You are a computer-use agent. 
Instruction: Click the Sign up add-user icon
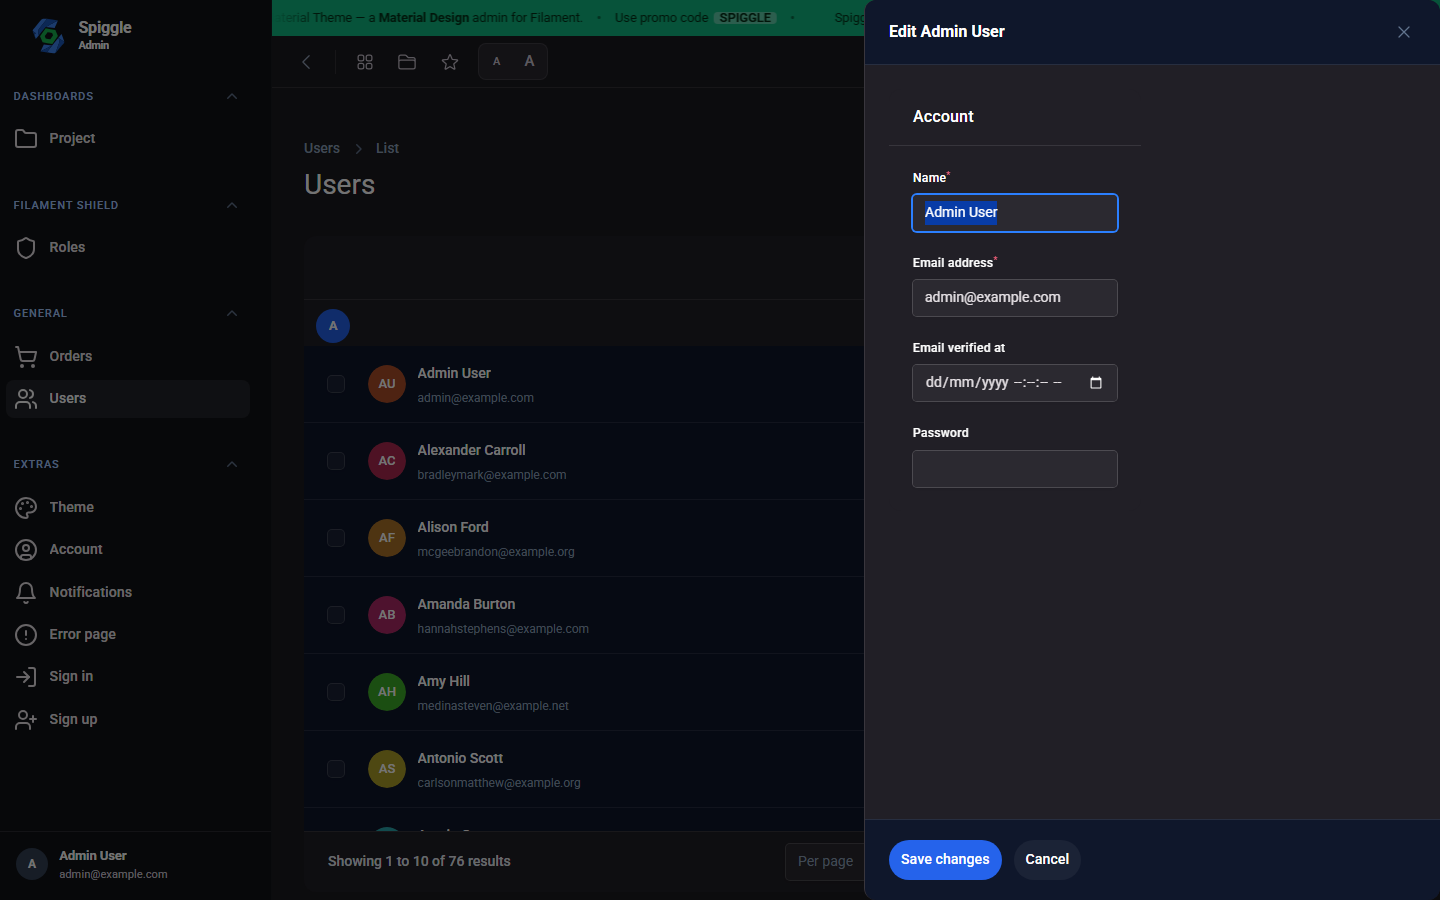(26, 720)
